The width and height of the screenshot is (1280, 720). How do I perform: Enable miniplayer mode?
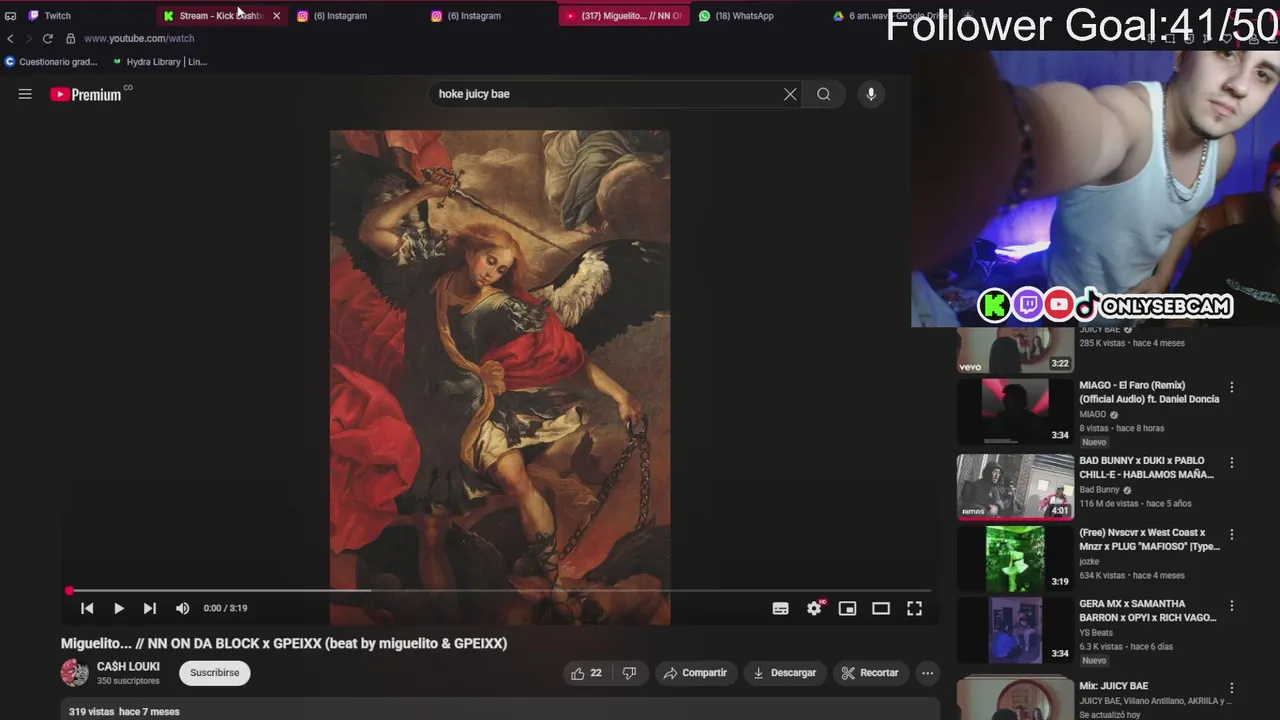point(847,608)
